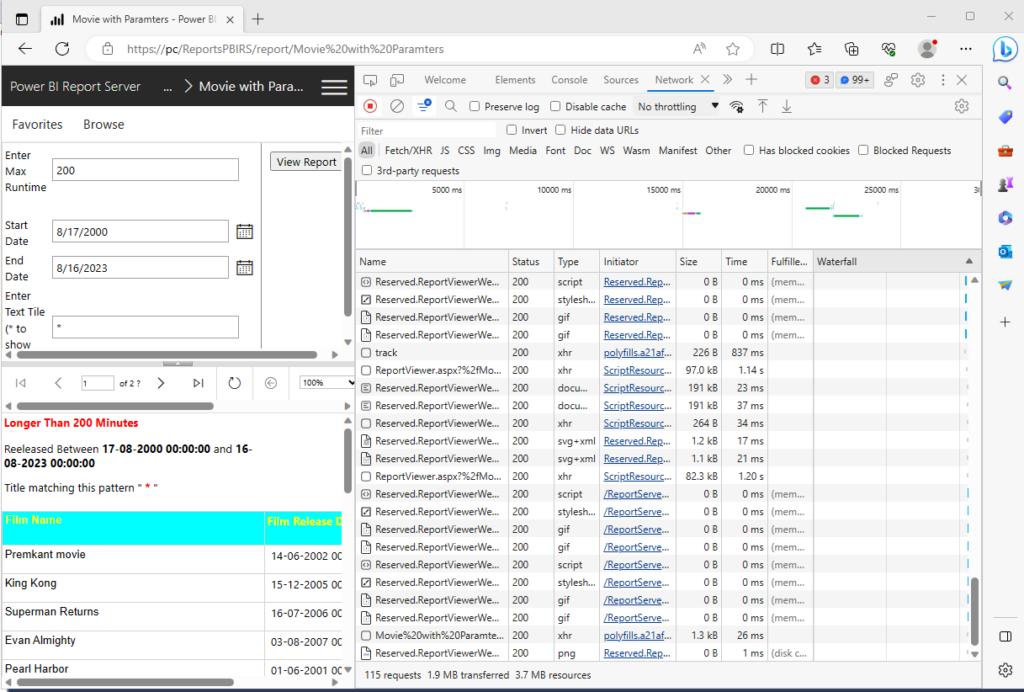Enable the Preserve log checkbox
The width and height of the screenshot is (1024, 692).
point(475,106)
